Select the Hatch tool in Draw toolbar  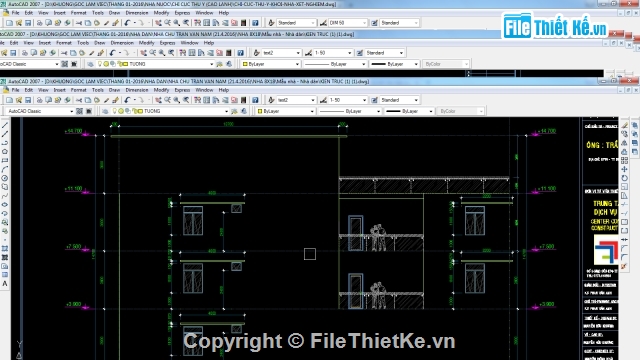(x=5, y=249)
